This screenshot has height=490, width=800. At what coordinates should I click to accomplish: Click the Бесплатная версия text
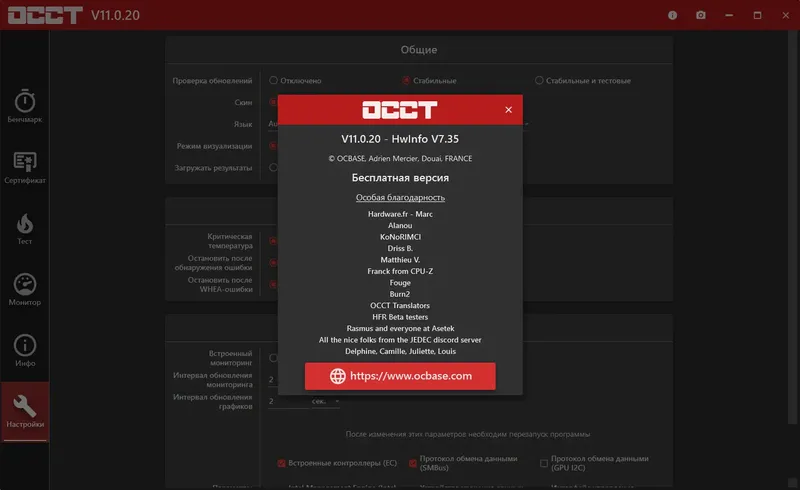tap(400, 178)
